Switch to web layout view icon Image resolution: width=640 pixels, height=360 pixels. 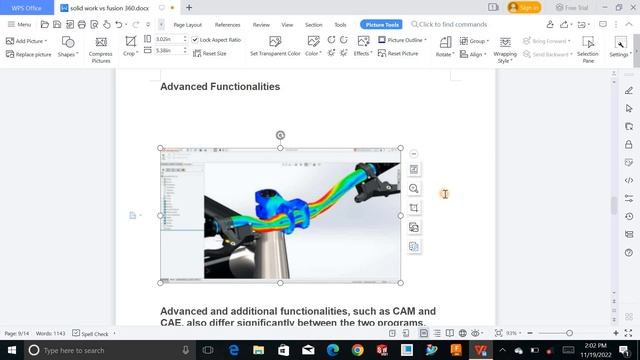462,333
